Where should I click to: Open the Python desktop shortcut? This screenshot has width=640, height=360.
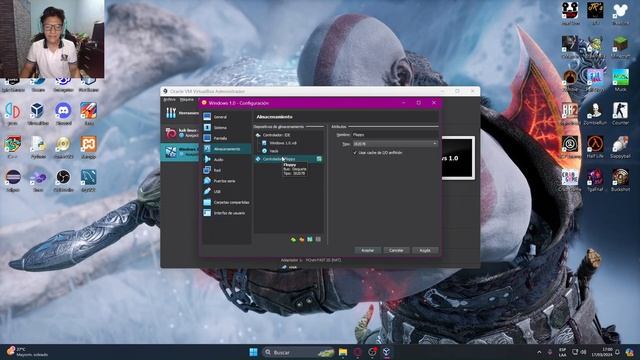tap(38, 147)
